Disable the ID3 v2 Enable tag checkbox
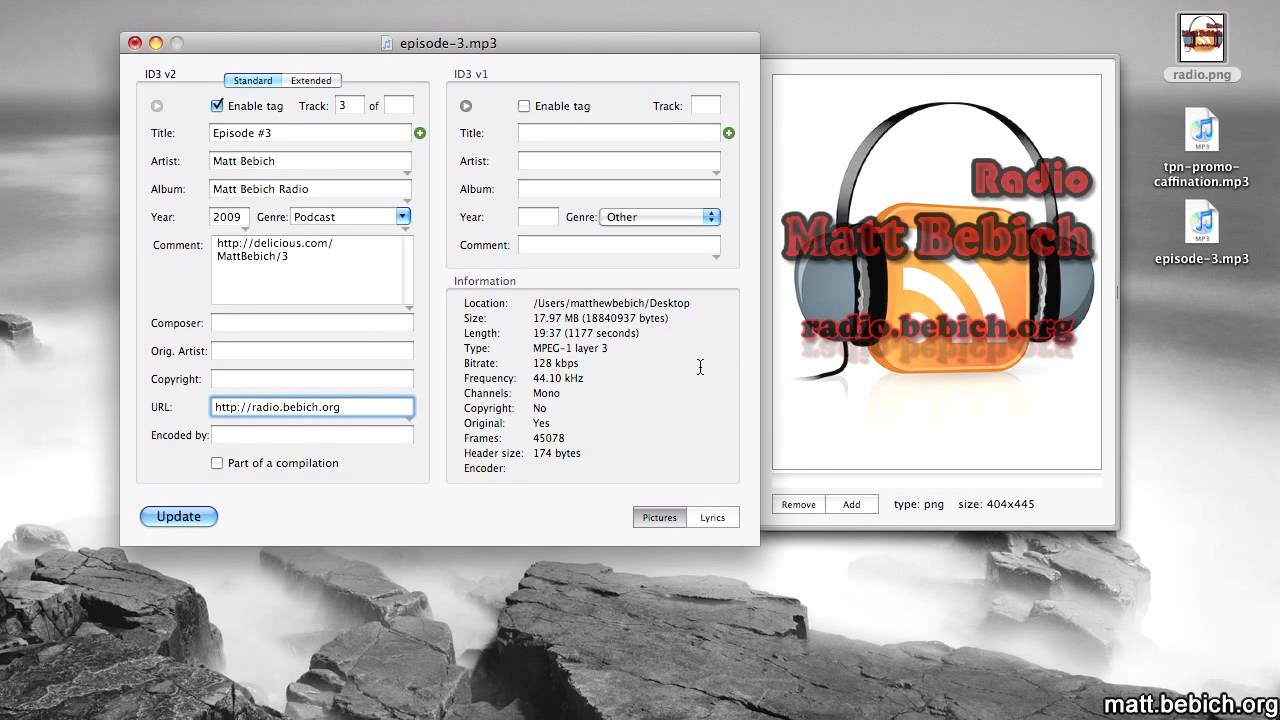The image size is (1280, 720). pos(217,105)
